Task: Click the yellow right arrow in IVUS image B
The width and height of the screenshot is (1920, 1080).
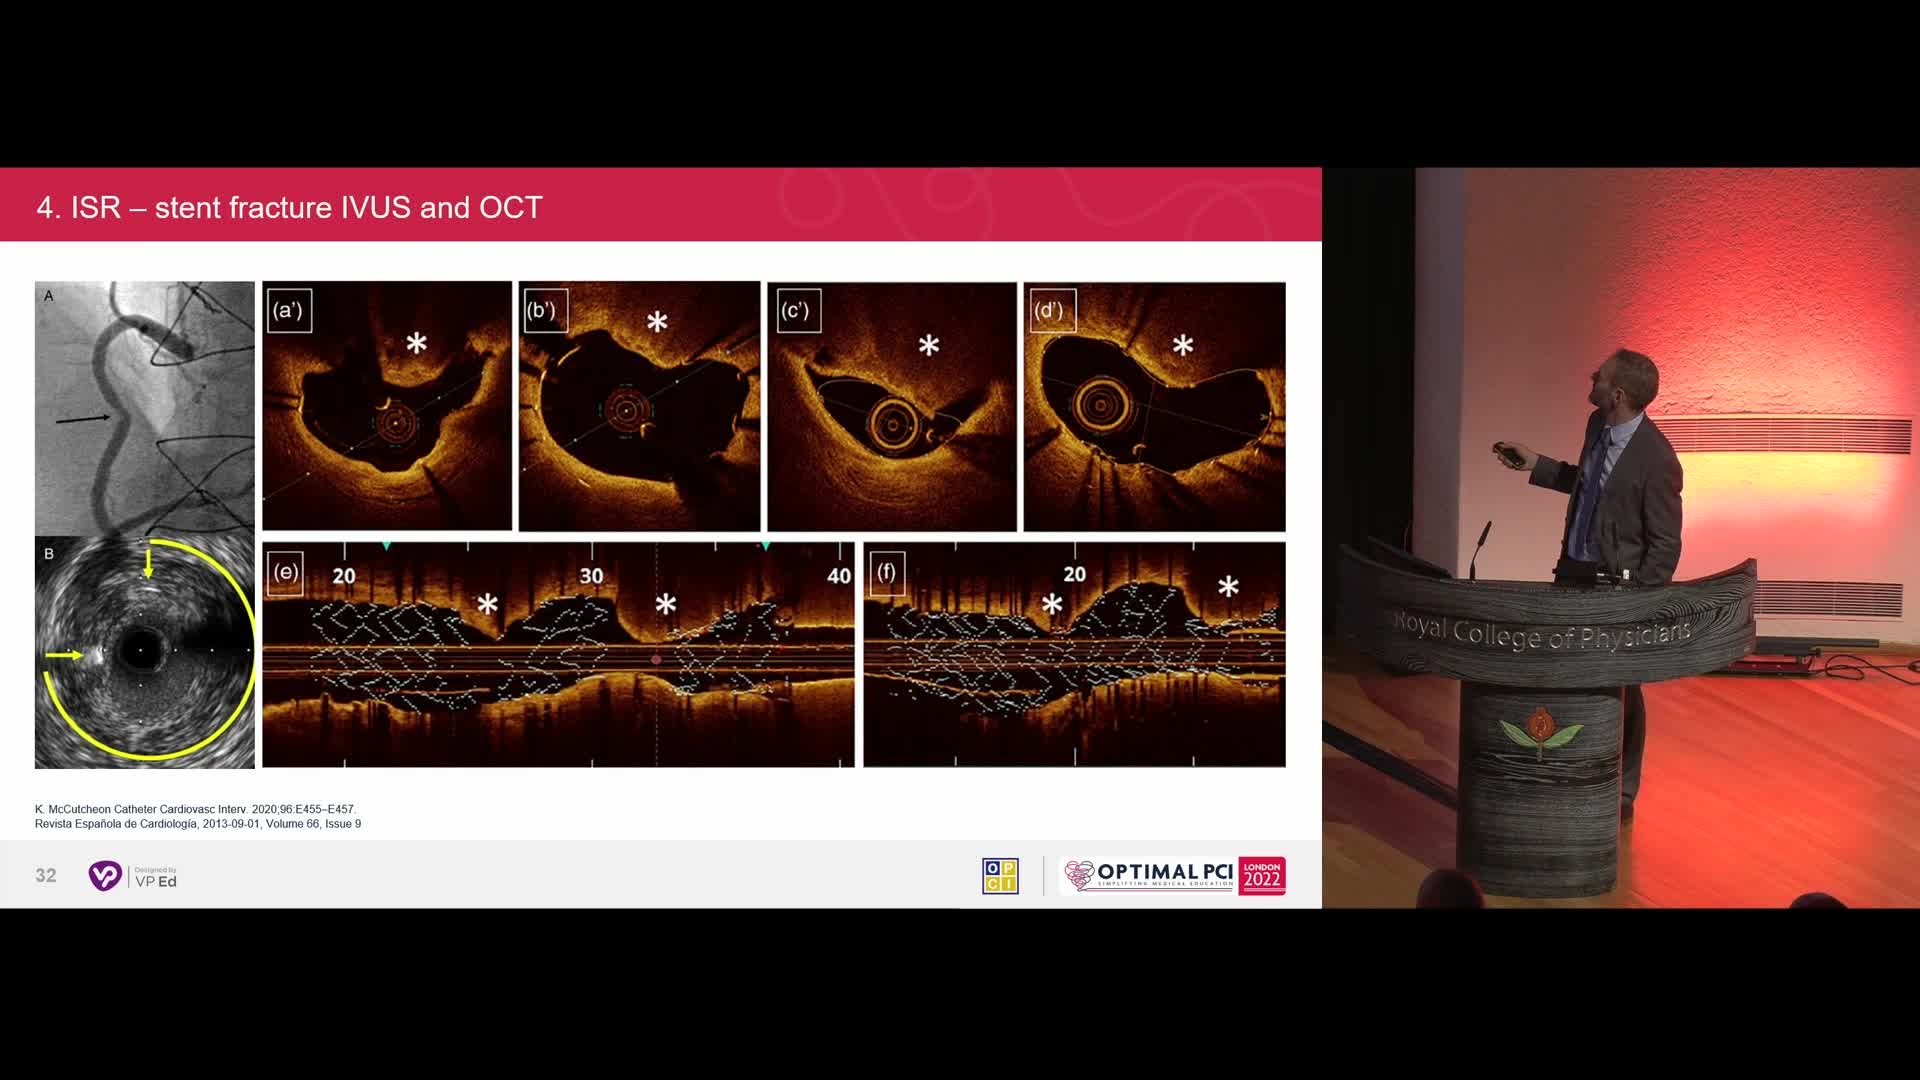Action: [x=64, y=655]
